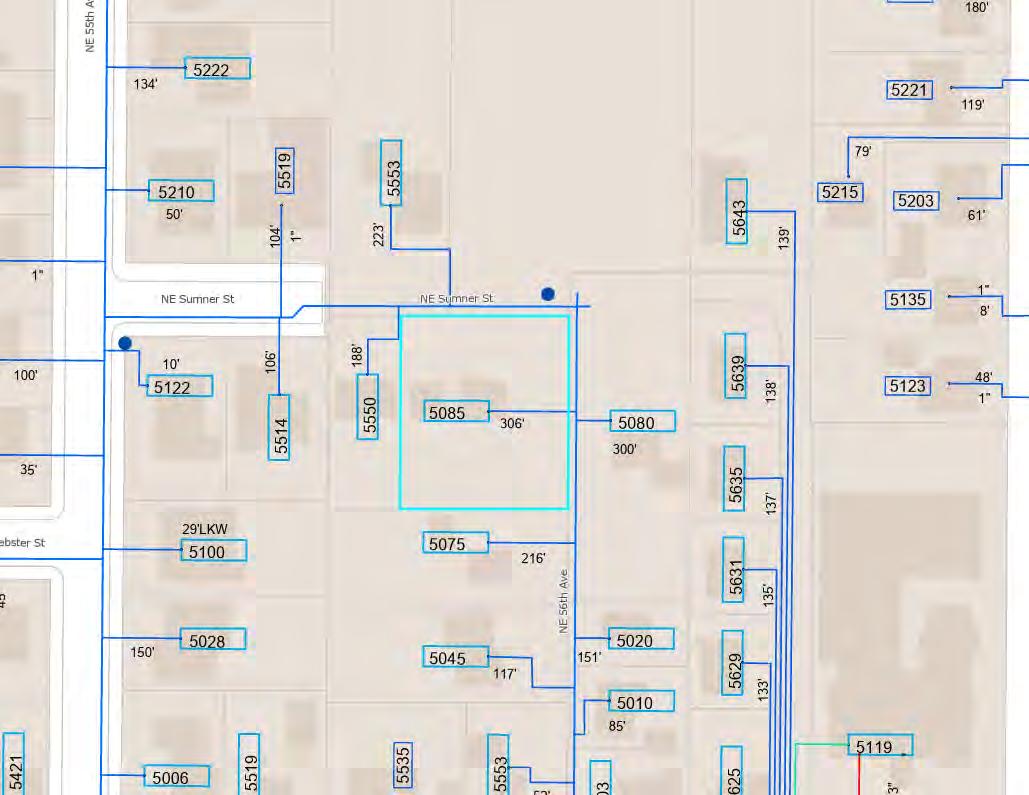Click the NE 56th Ave street label
Screen dimensions: 1029x795
[x=563, y=601]
